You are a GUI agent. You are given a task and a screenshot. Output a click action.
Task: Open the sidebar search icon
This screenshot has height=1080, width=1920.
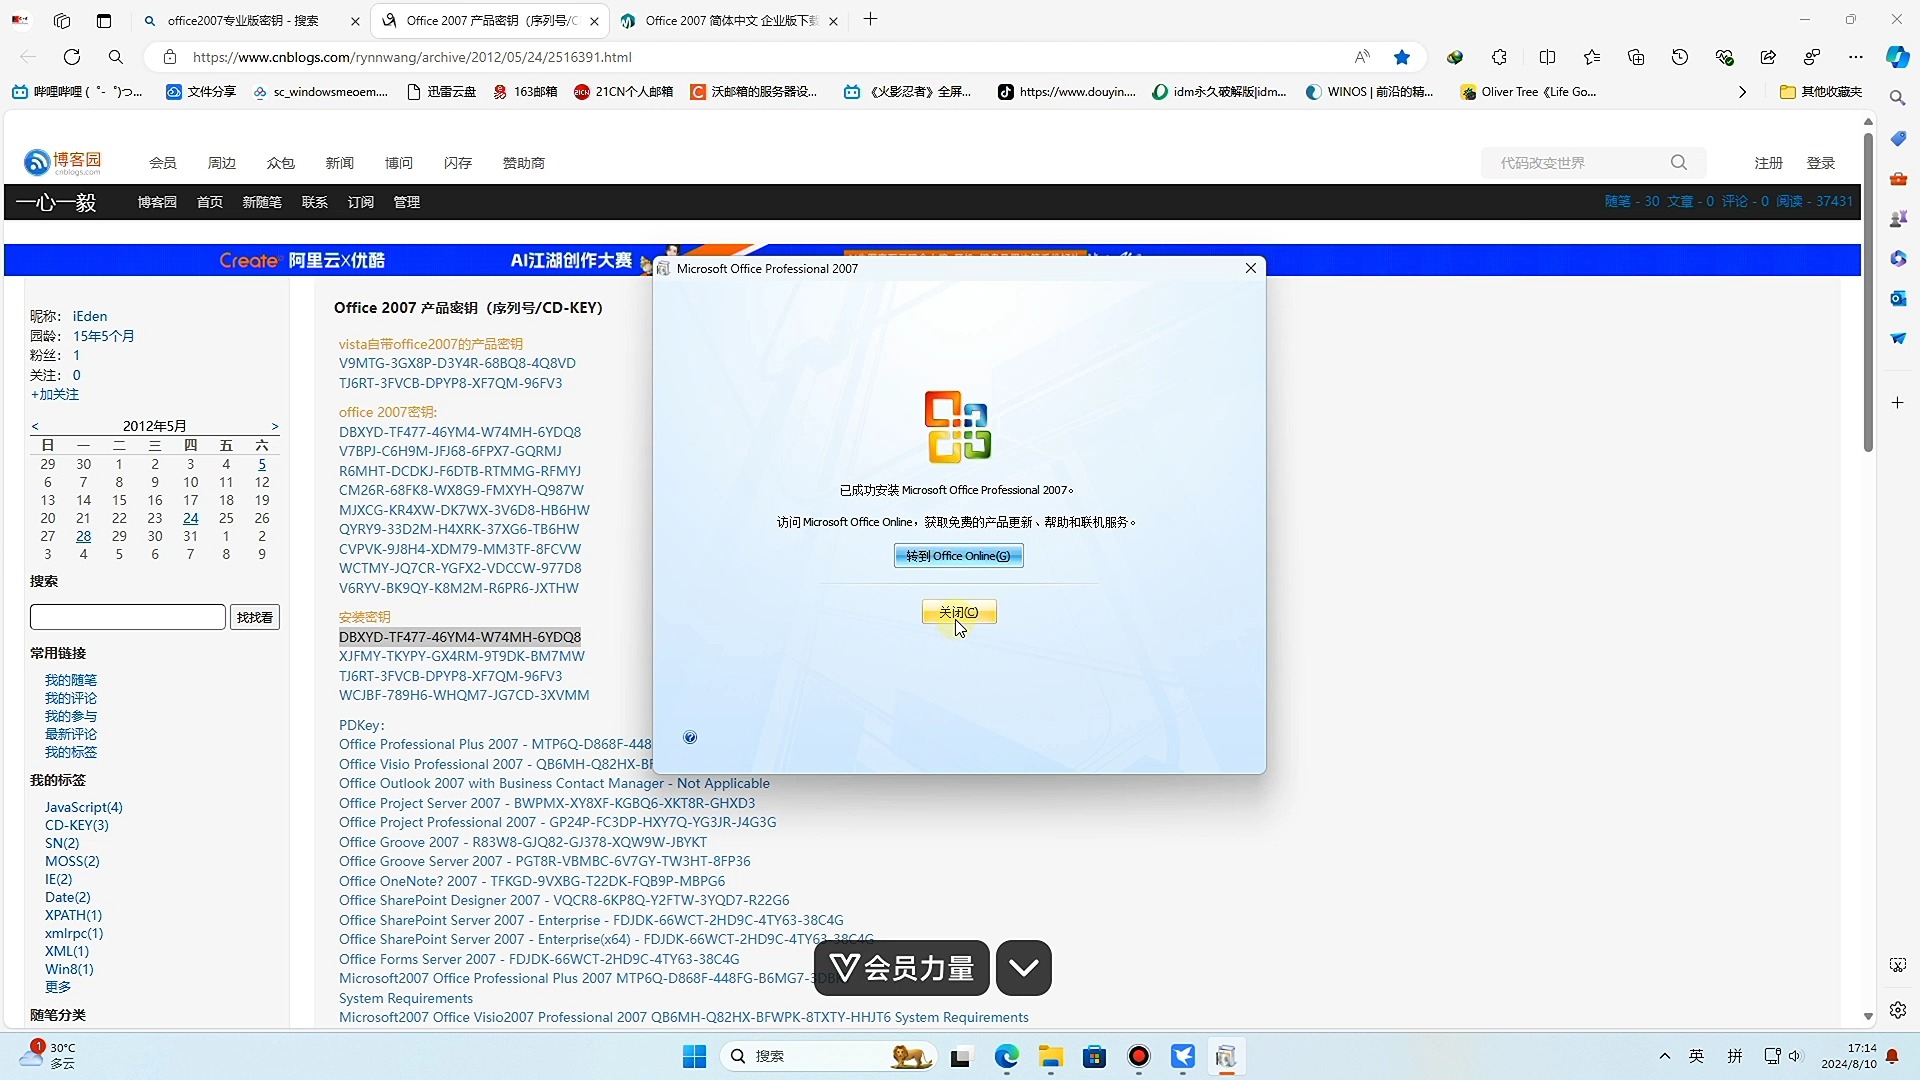coord(1897,98)
